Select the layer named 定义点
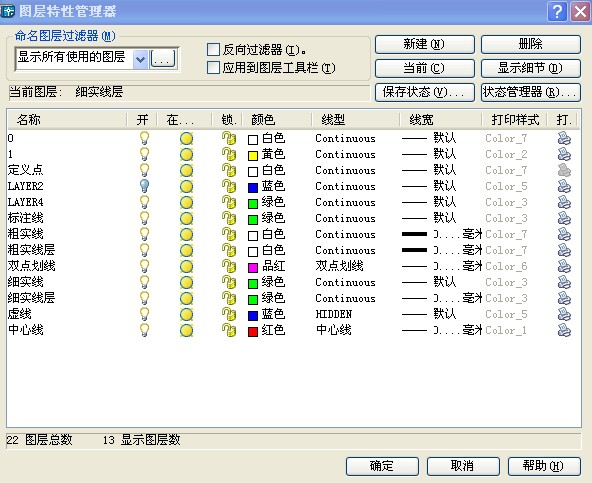The width and height of the screenshot is (592, 483). coord(25,170)
